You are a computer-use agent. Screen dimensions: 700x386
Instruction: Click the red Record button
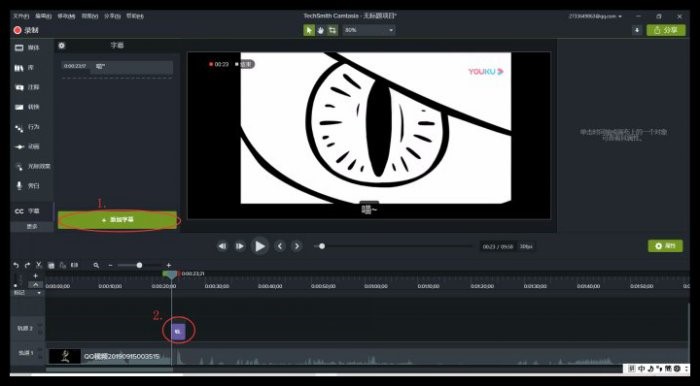click(26, 30)
